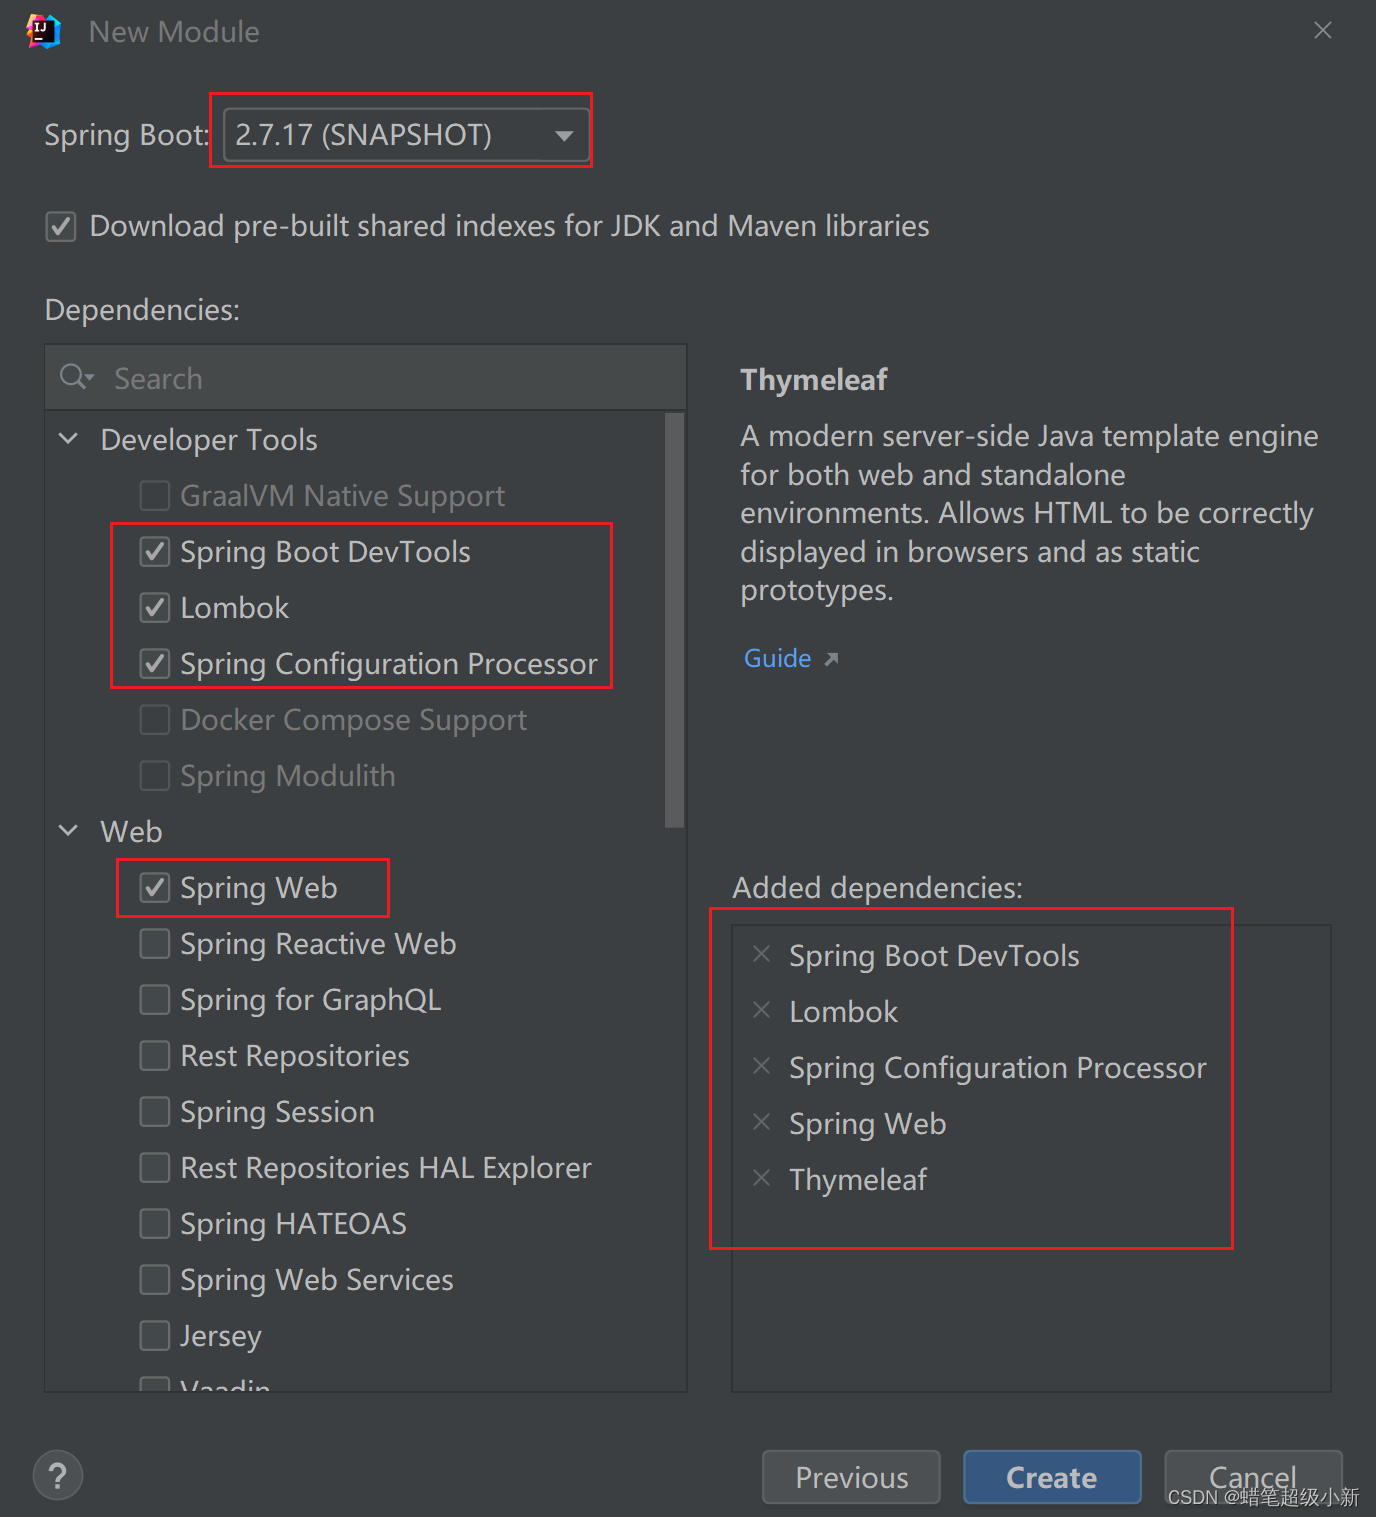
Task: Remove Spring Configuration Processor from added dependencies
Action: [x=761, y=1066]
